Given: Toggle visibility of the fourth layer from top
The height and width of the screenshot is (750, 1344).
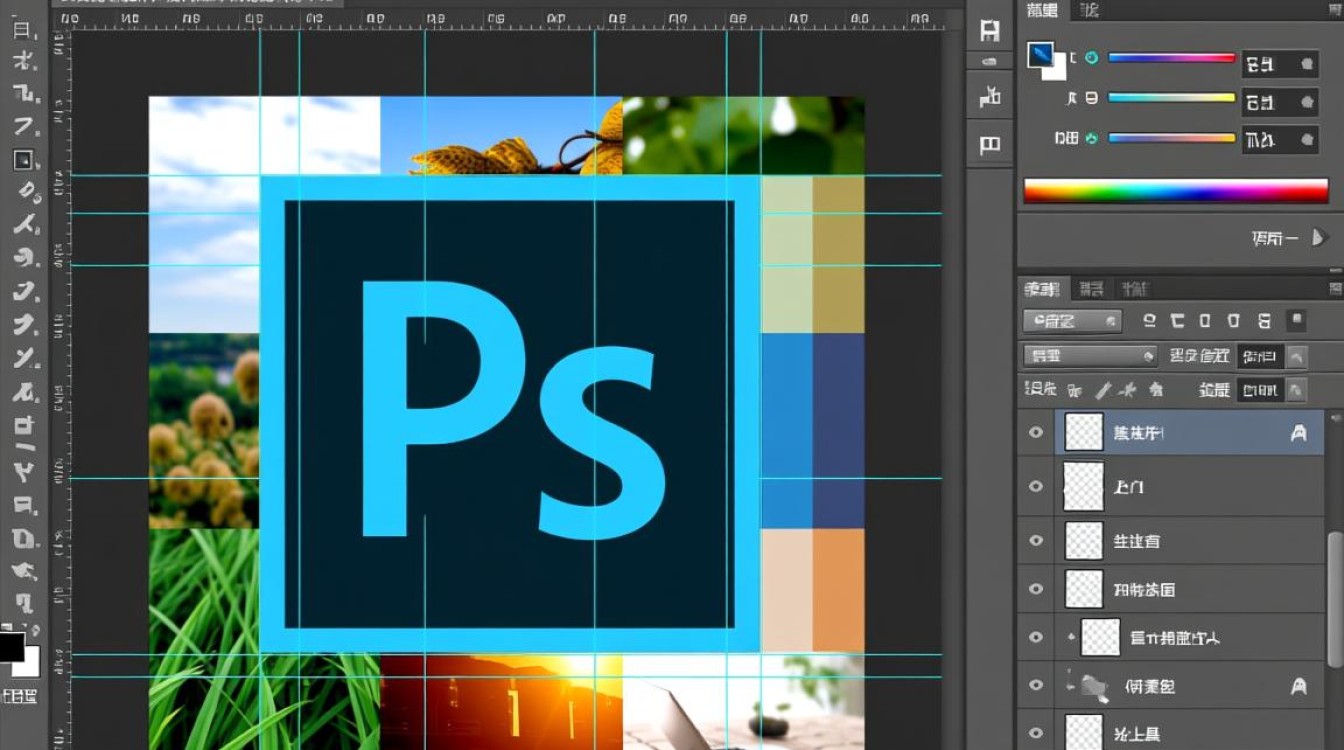Looking at the screenshot, I should tap(1036, 590).
